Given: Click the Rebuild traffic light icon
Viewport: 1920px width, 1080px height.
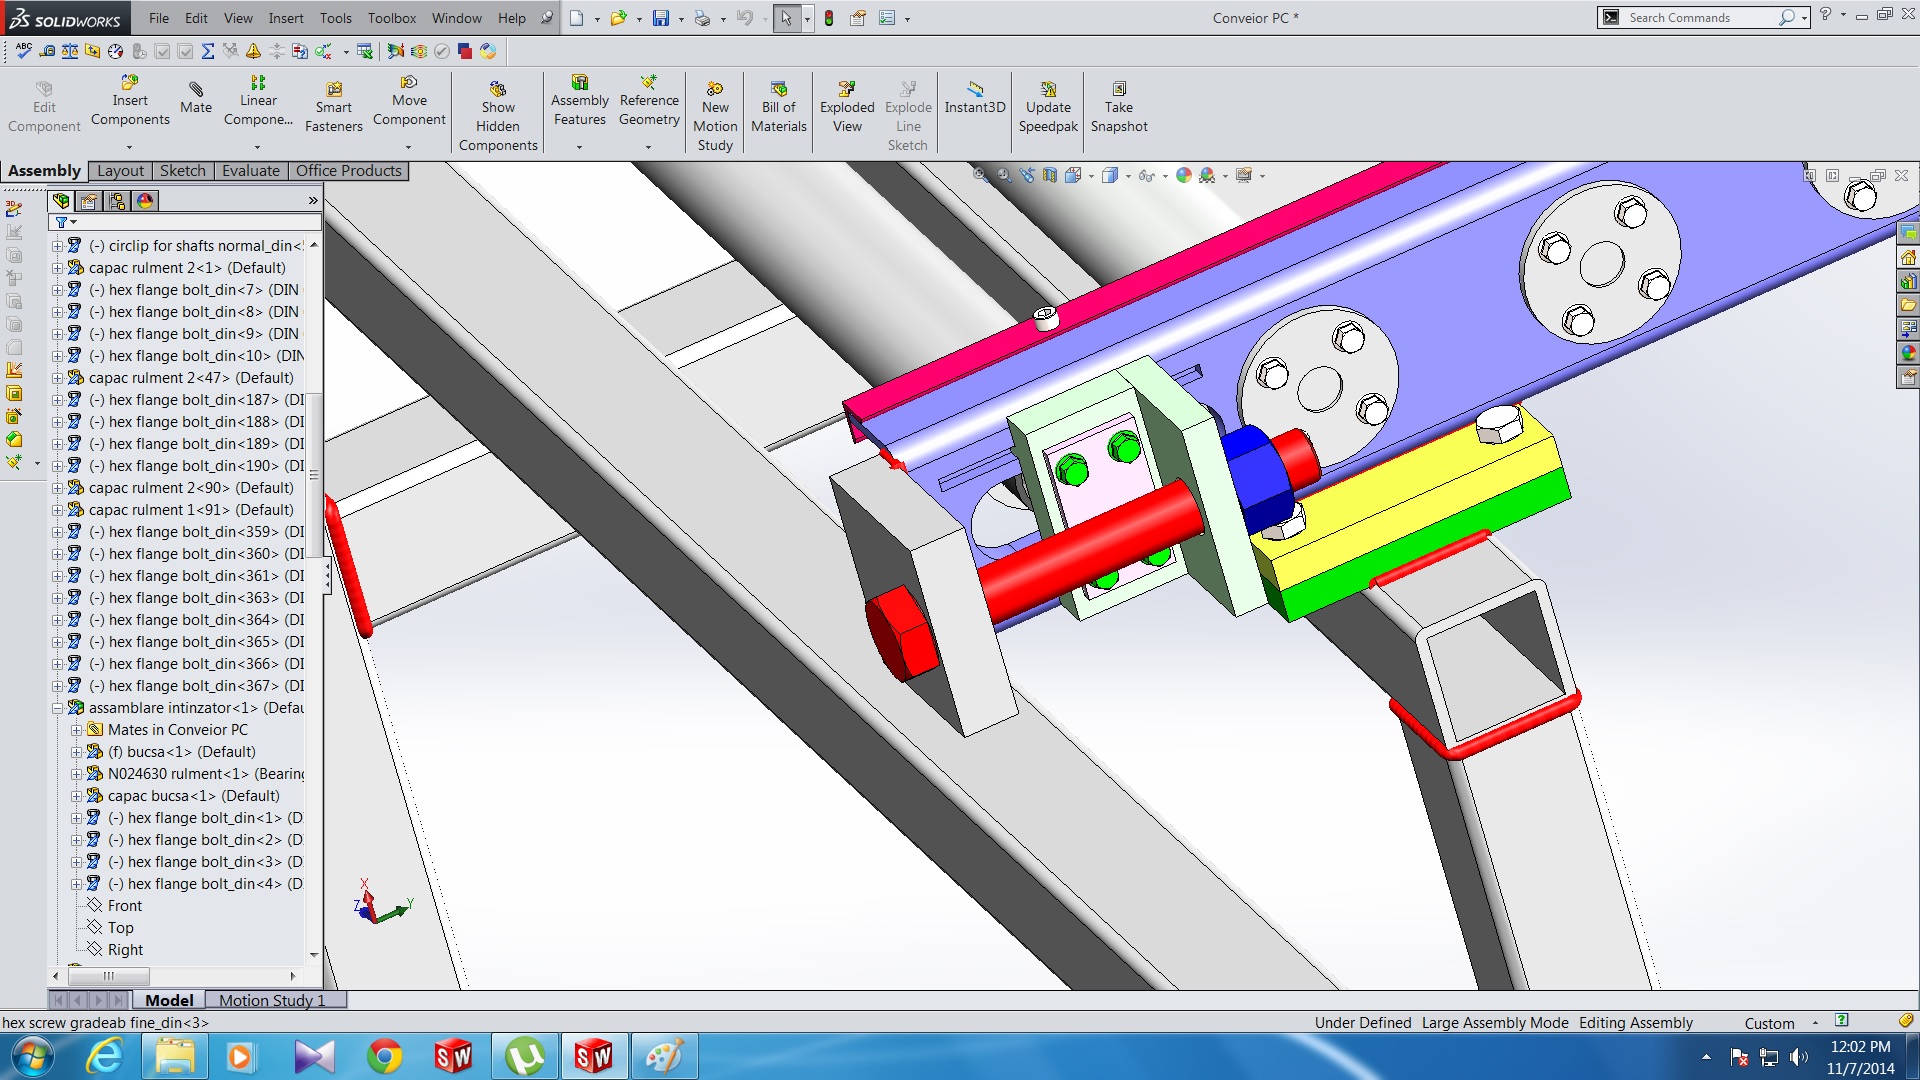Looking at the screenshot, I should (x=829, y=18).
